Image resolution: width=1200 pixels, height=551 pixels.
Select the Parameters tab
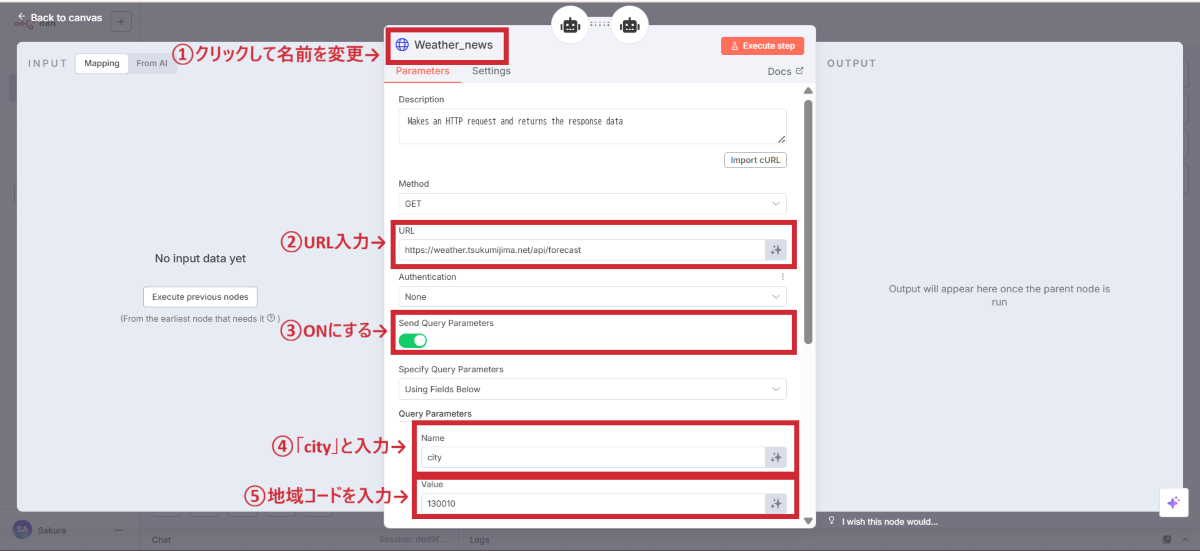(422, 71)
